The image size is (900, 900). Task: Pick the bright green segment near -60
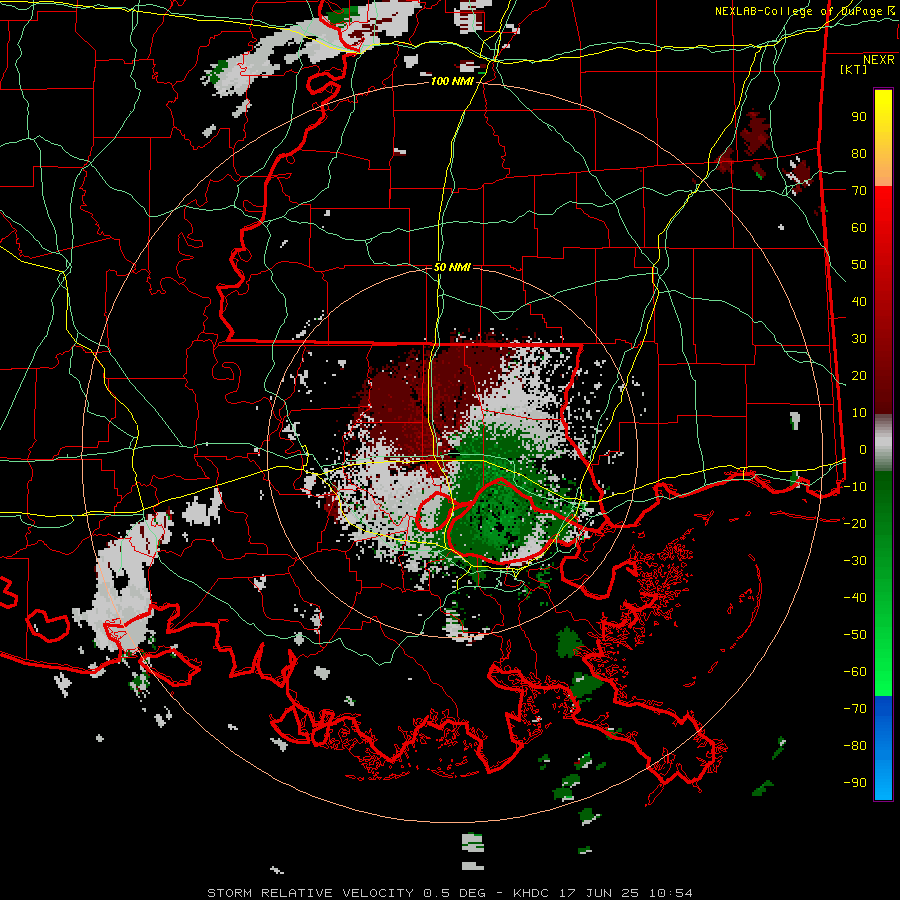pyautogui.click(x=883, y=677)
